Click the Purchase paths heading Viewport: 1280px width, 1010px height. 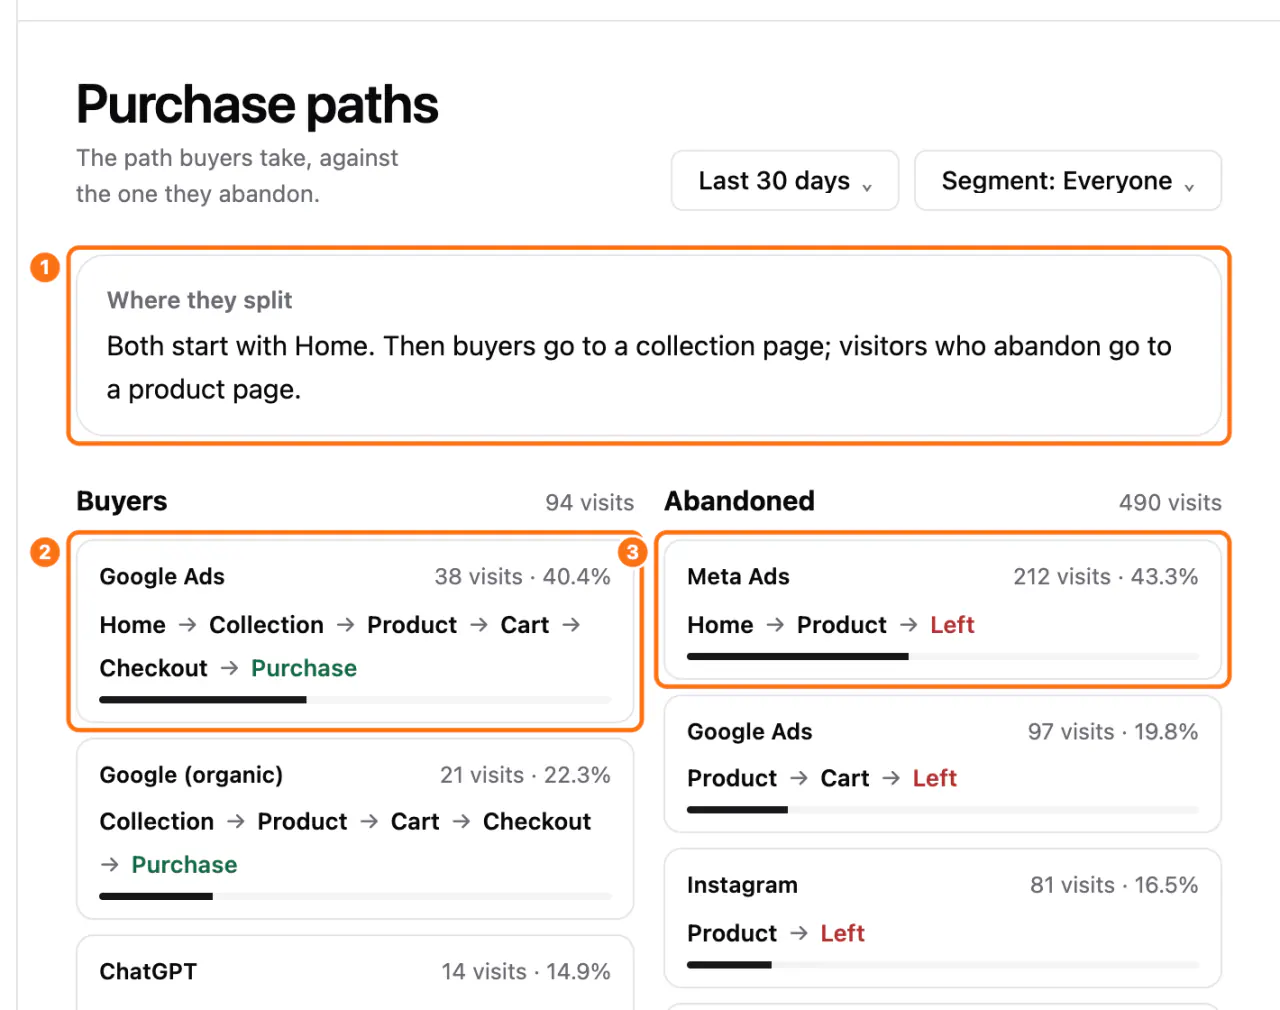click(257, 104)
